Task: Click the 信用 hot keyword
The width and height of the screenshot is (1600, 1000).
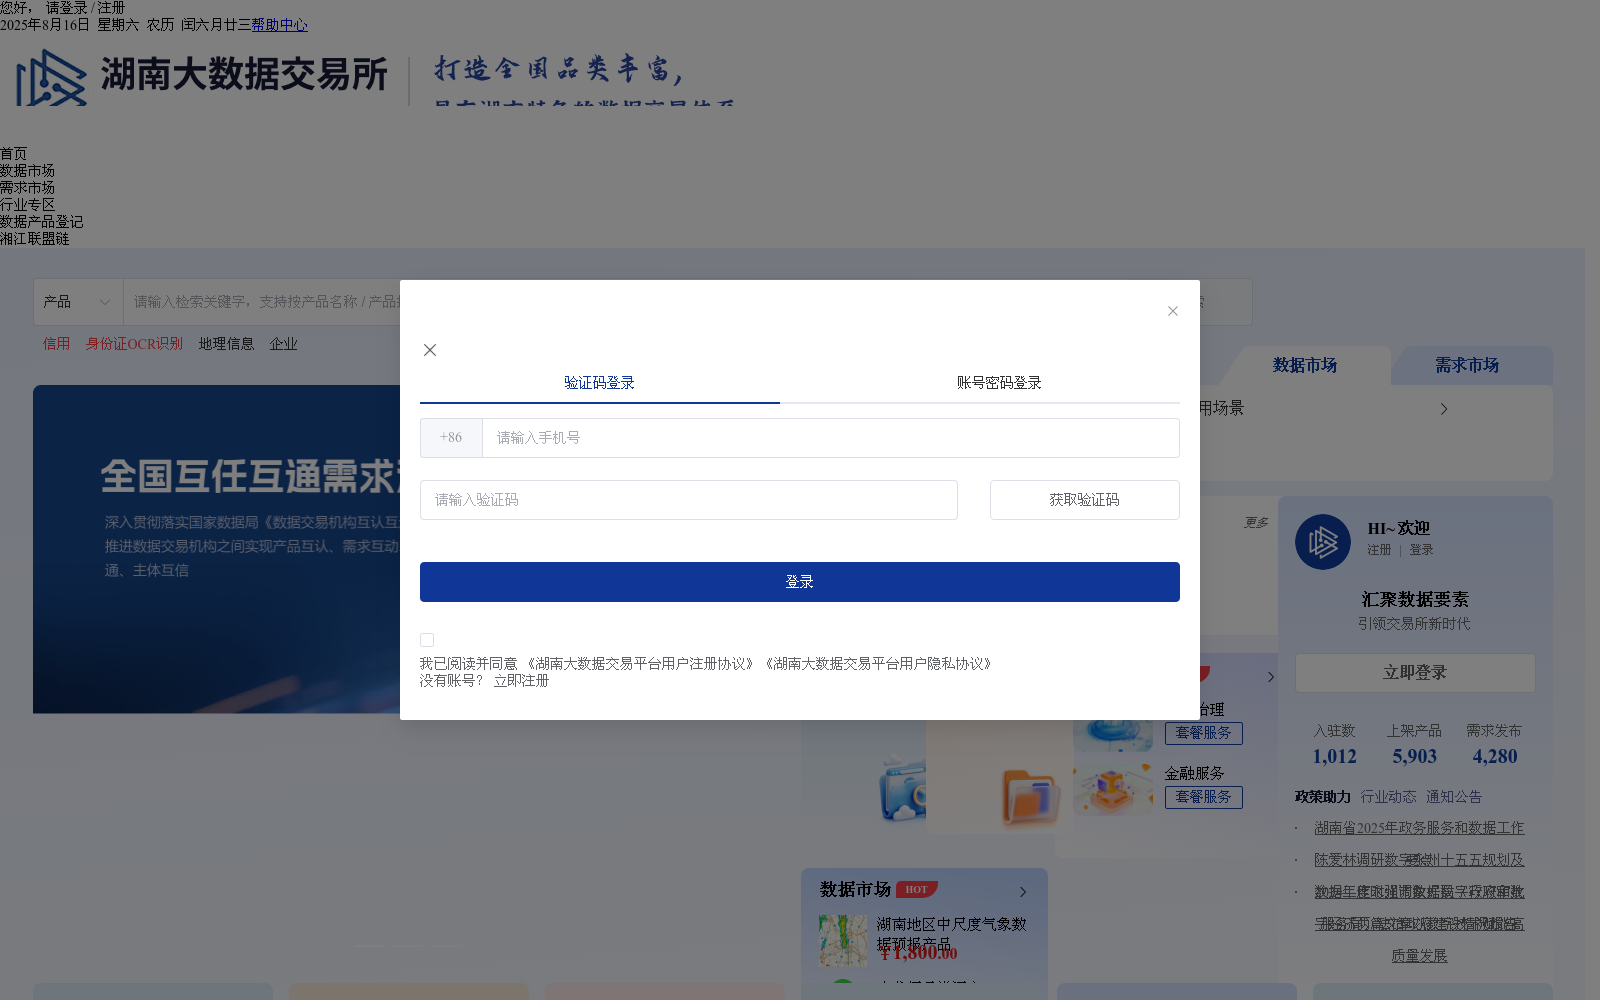Action: coord(56,344)
